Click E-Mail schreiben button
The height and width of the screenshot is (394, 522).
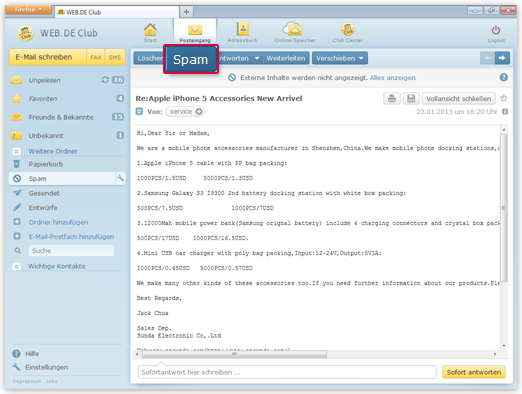coord(48,57)
